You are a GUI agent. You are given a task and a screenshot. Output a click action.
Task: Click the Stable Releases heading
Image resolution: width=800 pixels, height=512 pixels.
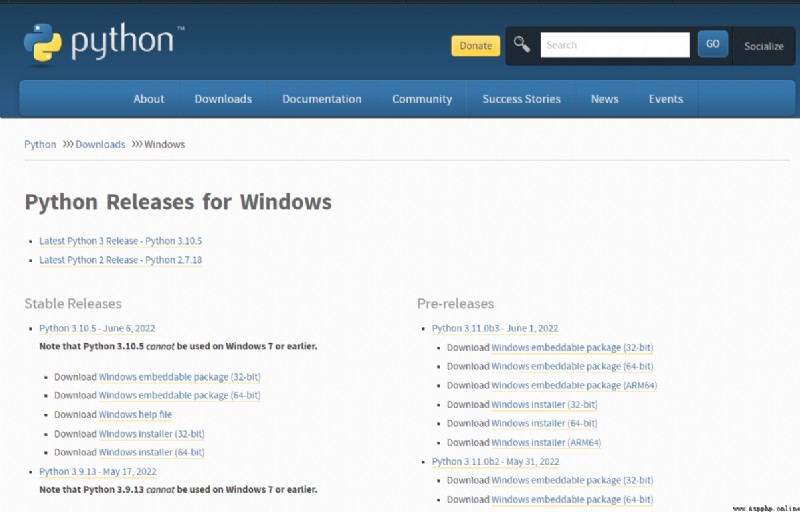tap(73, 304)
